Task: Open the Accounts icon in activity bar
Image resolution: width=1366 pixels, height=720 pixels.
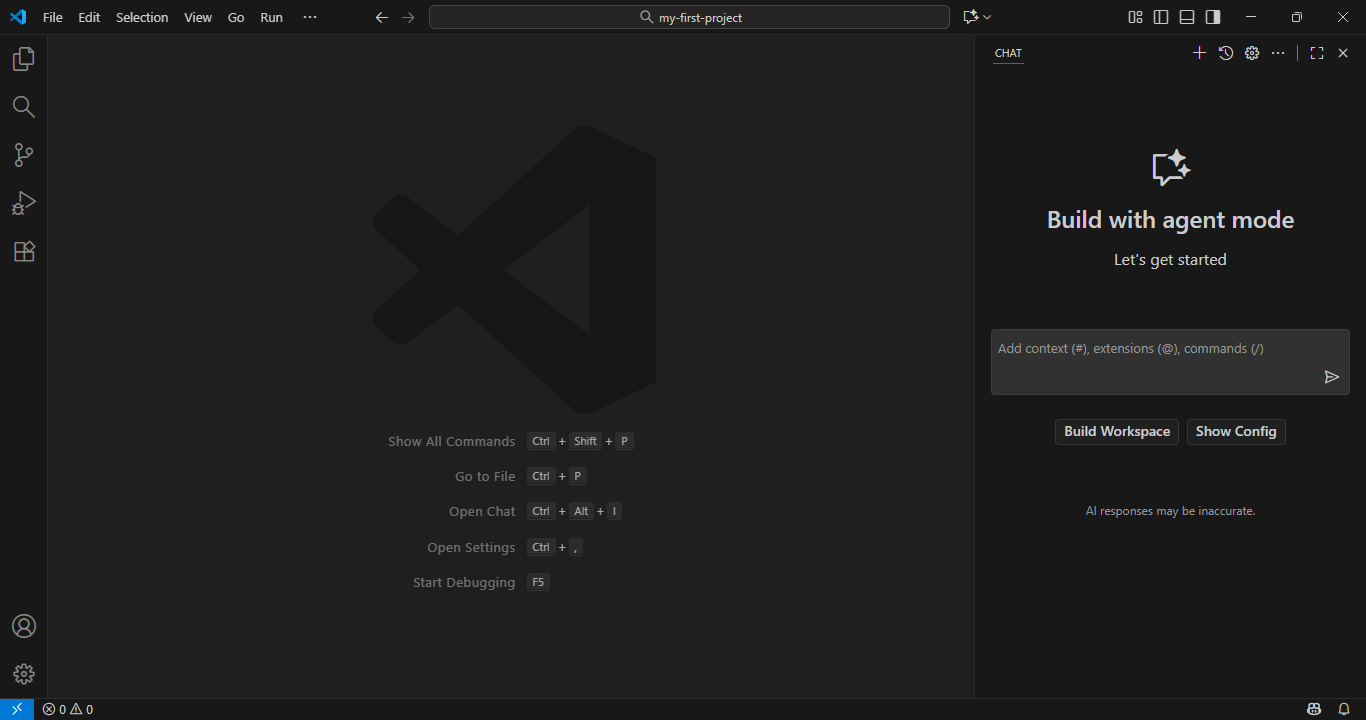Action: point(23,625)
